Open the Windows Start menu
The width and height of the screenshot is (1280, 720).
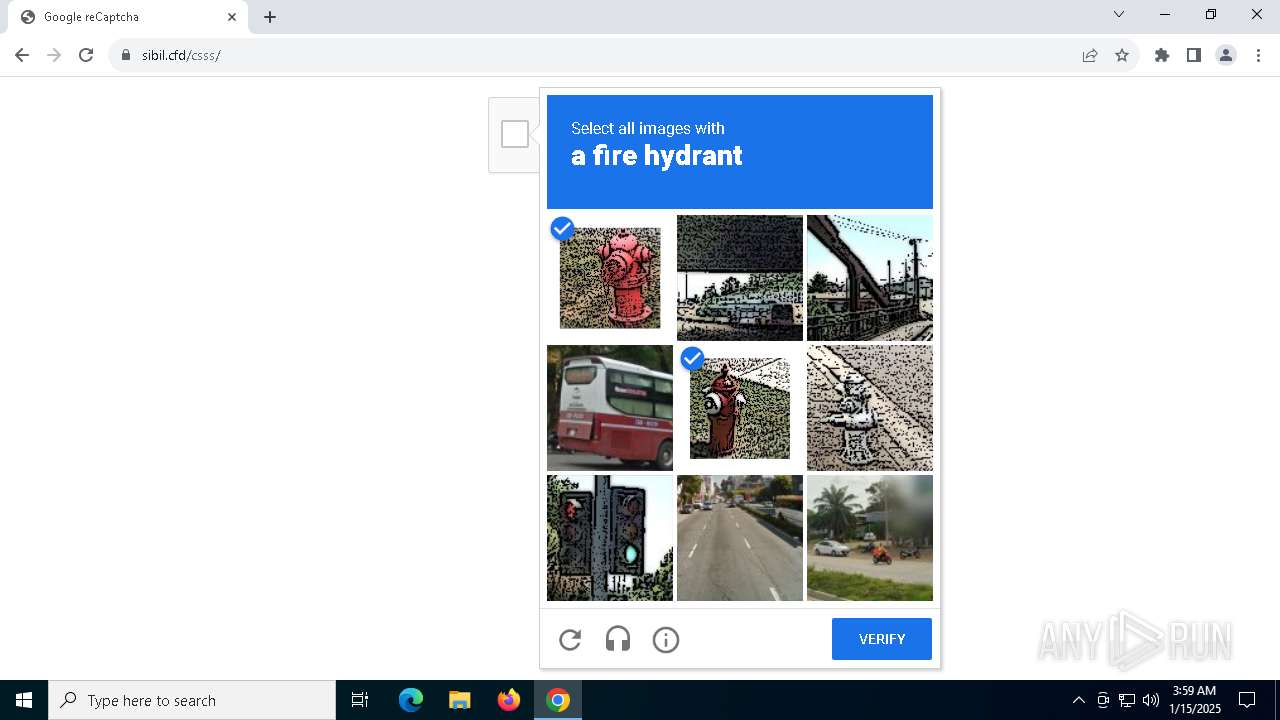point(24,700)
